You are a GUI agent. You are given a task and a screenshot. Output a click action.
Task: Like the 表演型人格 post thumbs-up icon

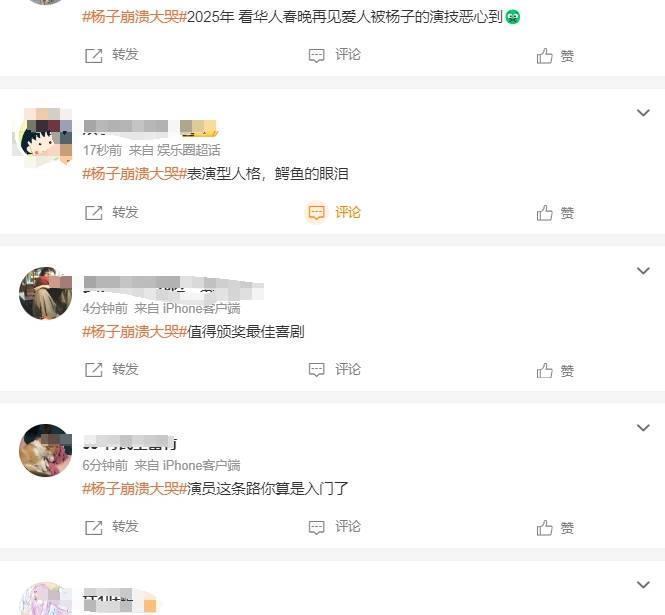[545, 212]
